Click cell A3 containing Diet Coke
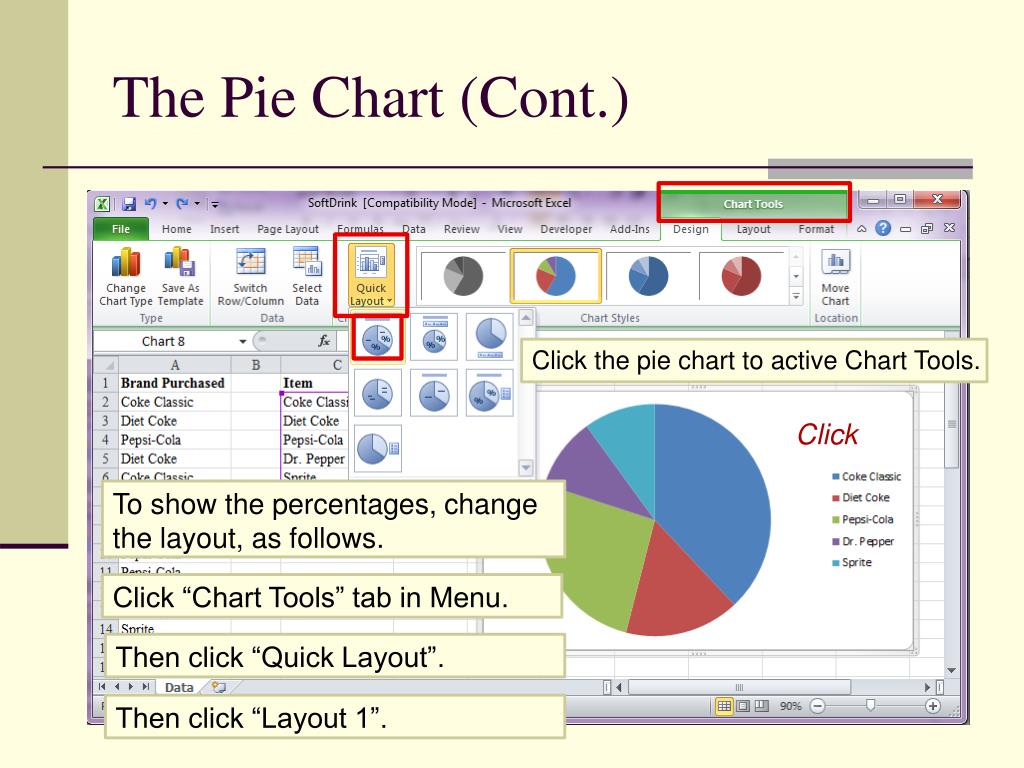This screenshot has width=1024, height=768. (x=174, y=421)
